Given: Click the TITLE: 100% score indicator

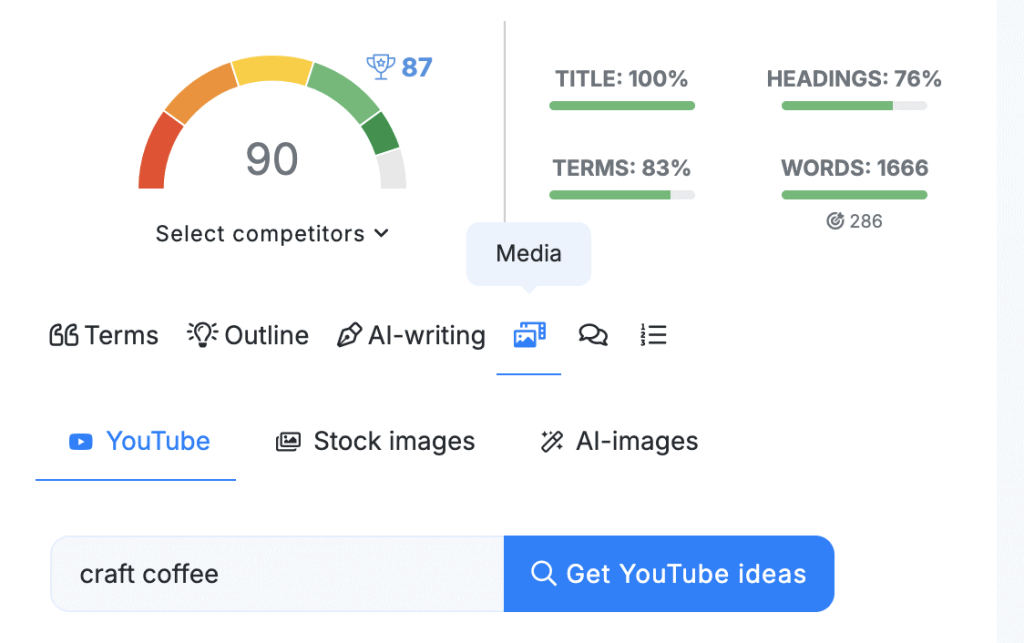Looking at the screenshot, I should pyautogui.click(x=621, y=79).
